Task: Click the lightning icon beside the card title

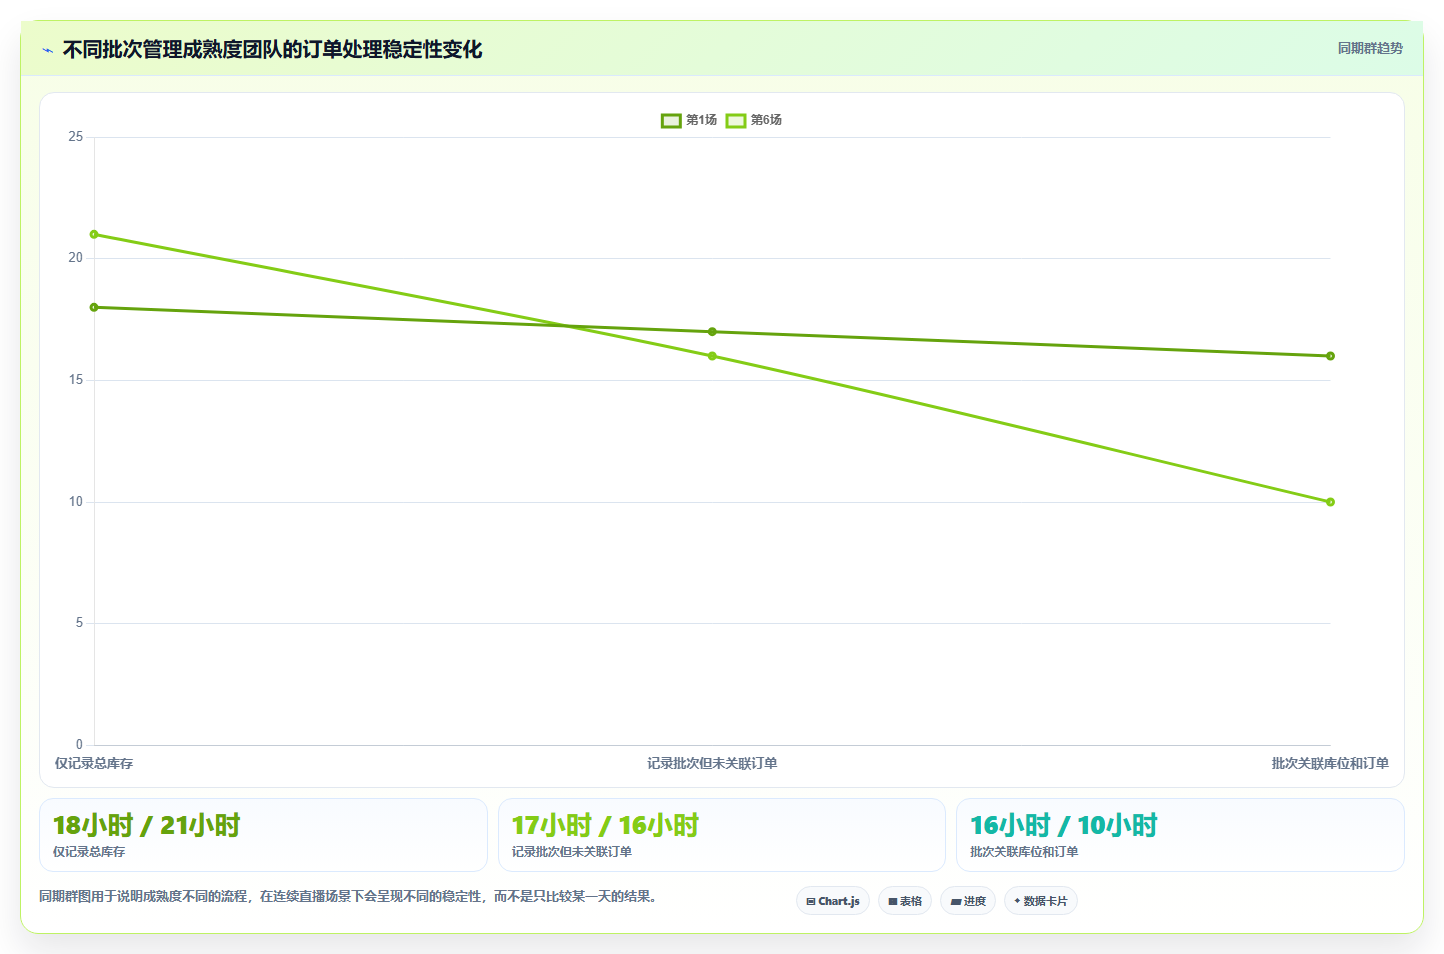Action: 47,50
